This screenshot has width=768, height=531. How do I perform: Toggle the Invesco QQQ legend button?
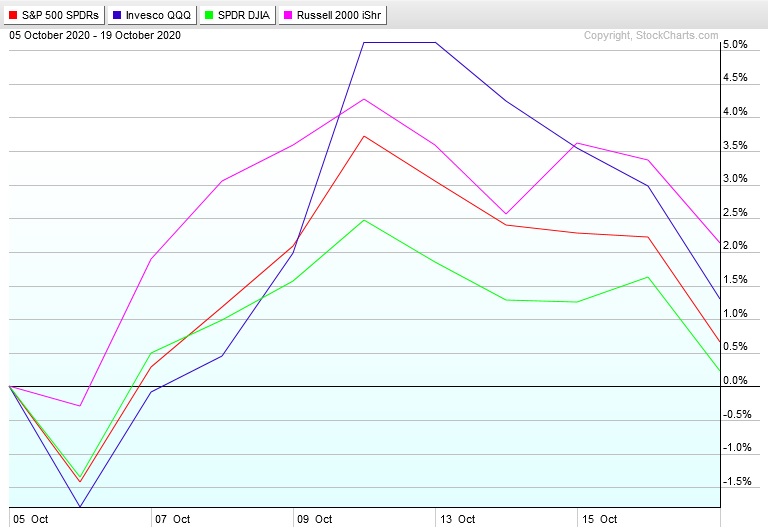point(152,15)
